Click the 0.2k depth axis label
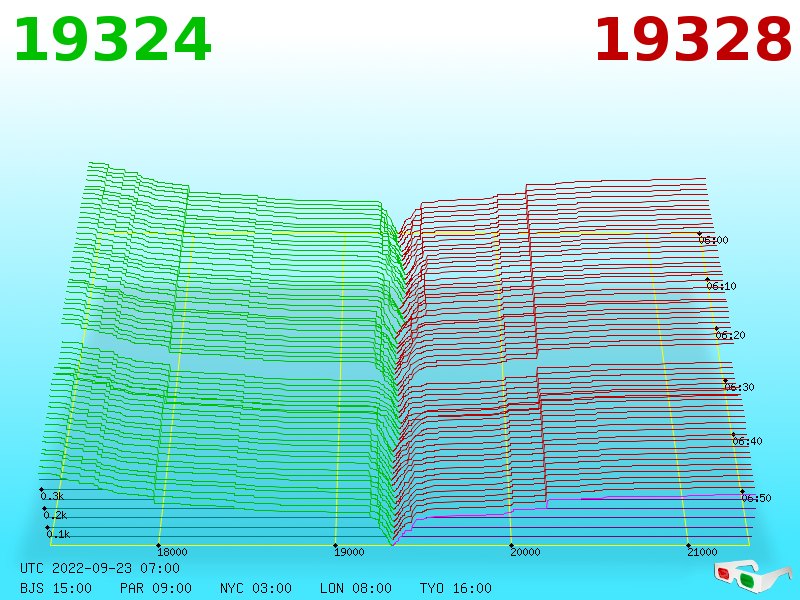 pyautogui.click(x=55, y=515)
